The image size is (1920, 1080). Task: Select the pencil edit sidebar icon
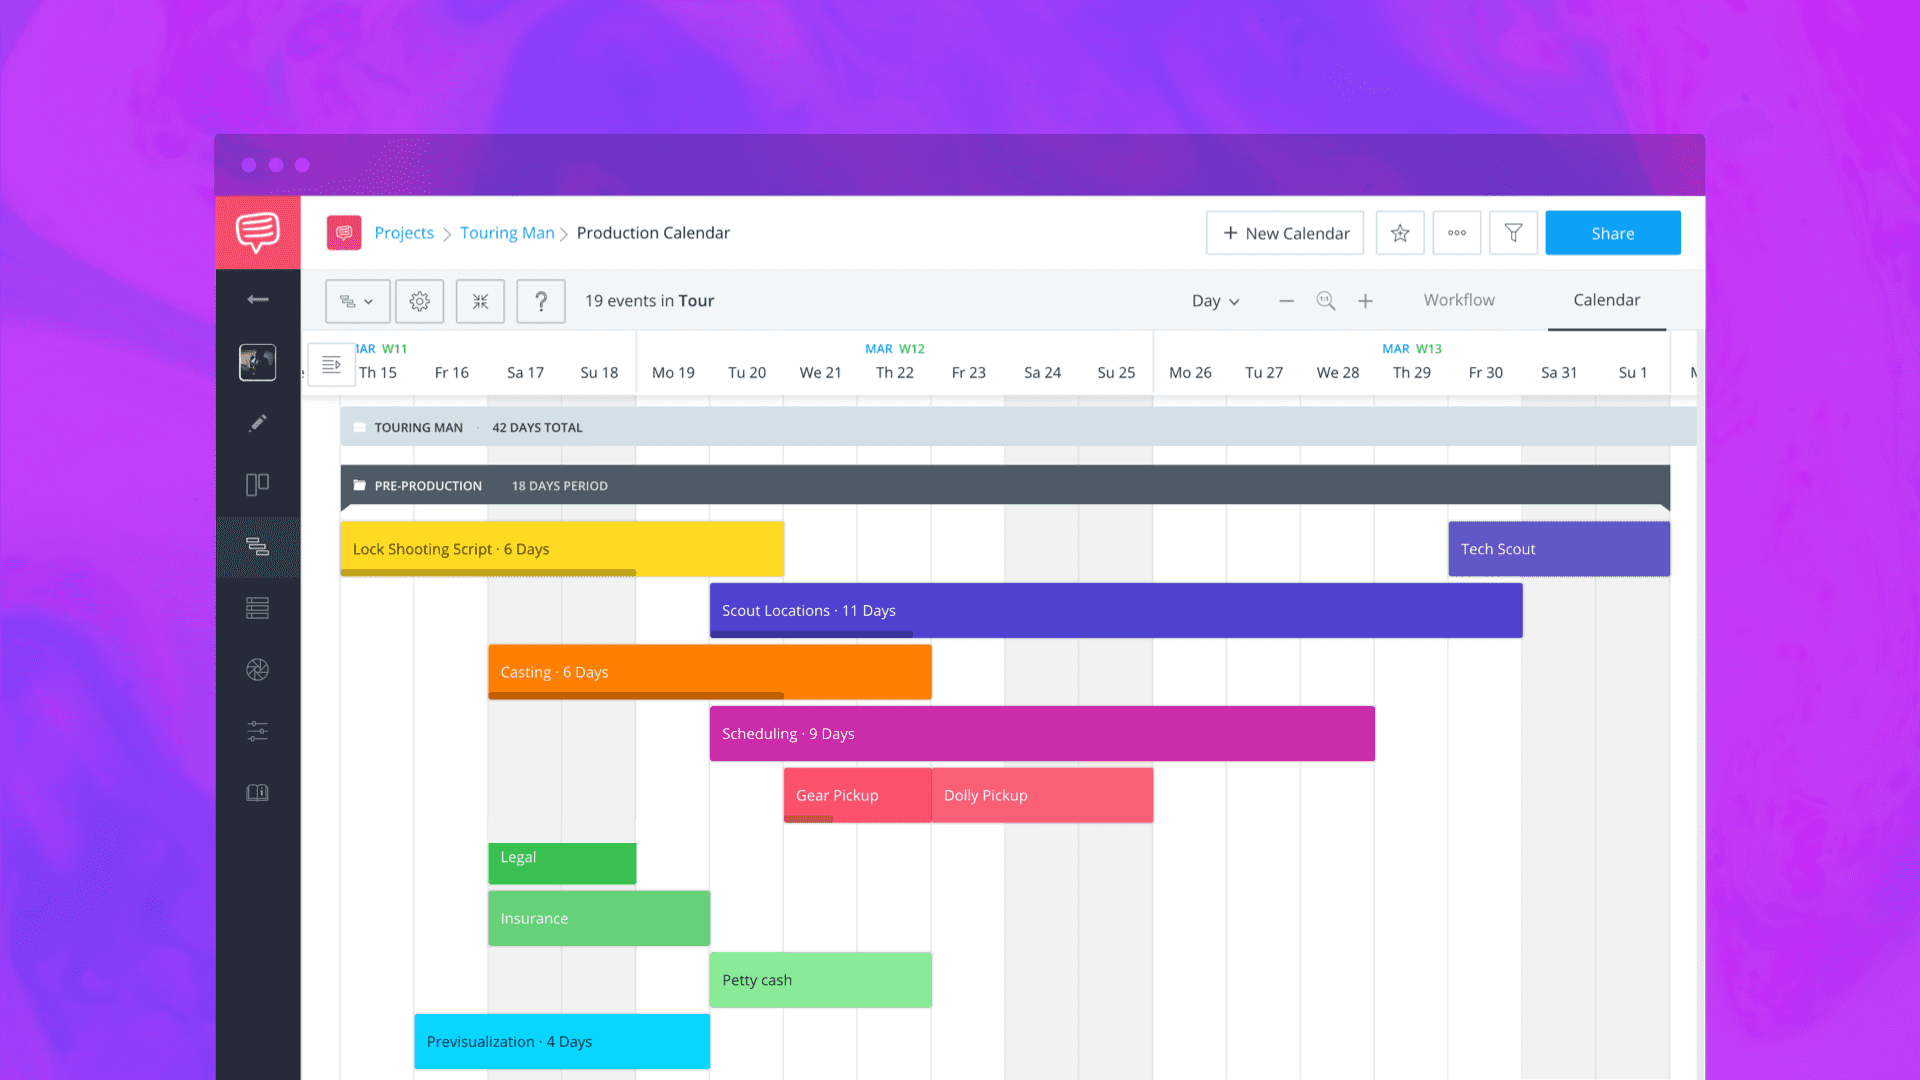click(x=258, y=423)
